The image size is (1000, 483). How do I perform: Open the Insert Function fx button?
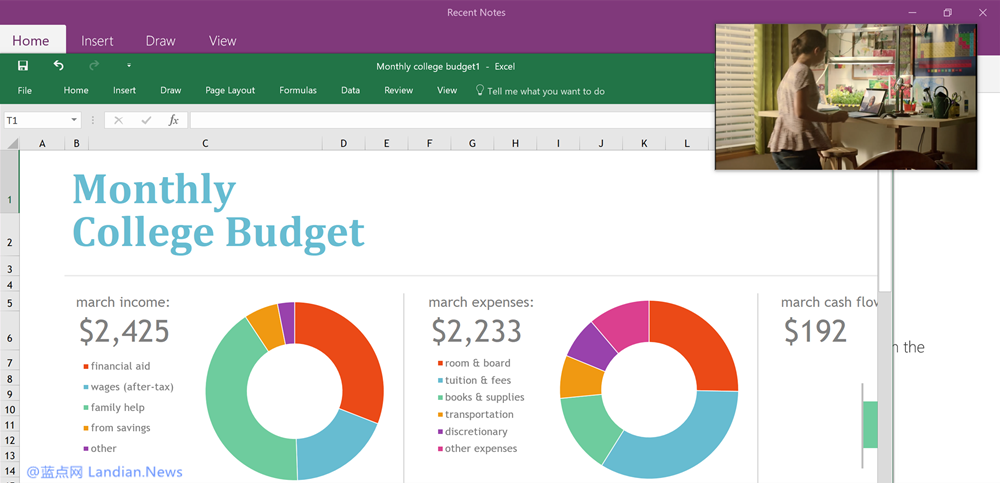[x=173, y=120]
